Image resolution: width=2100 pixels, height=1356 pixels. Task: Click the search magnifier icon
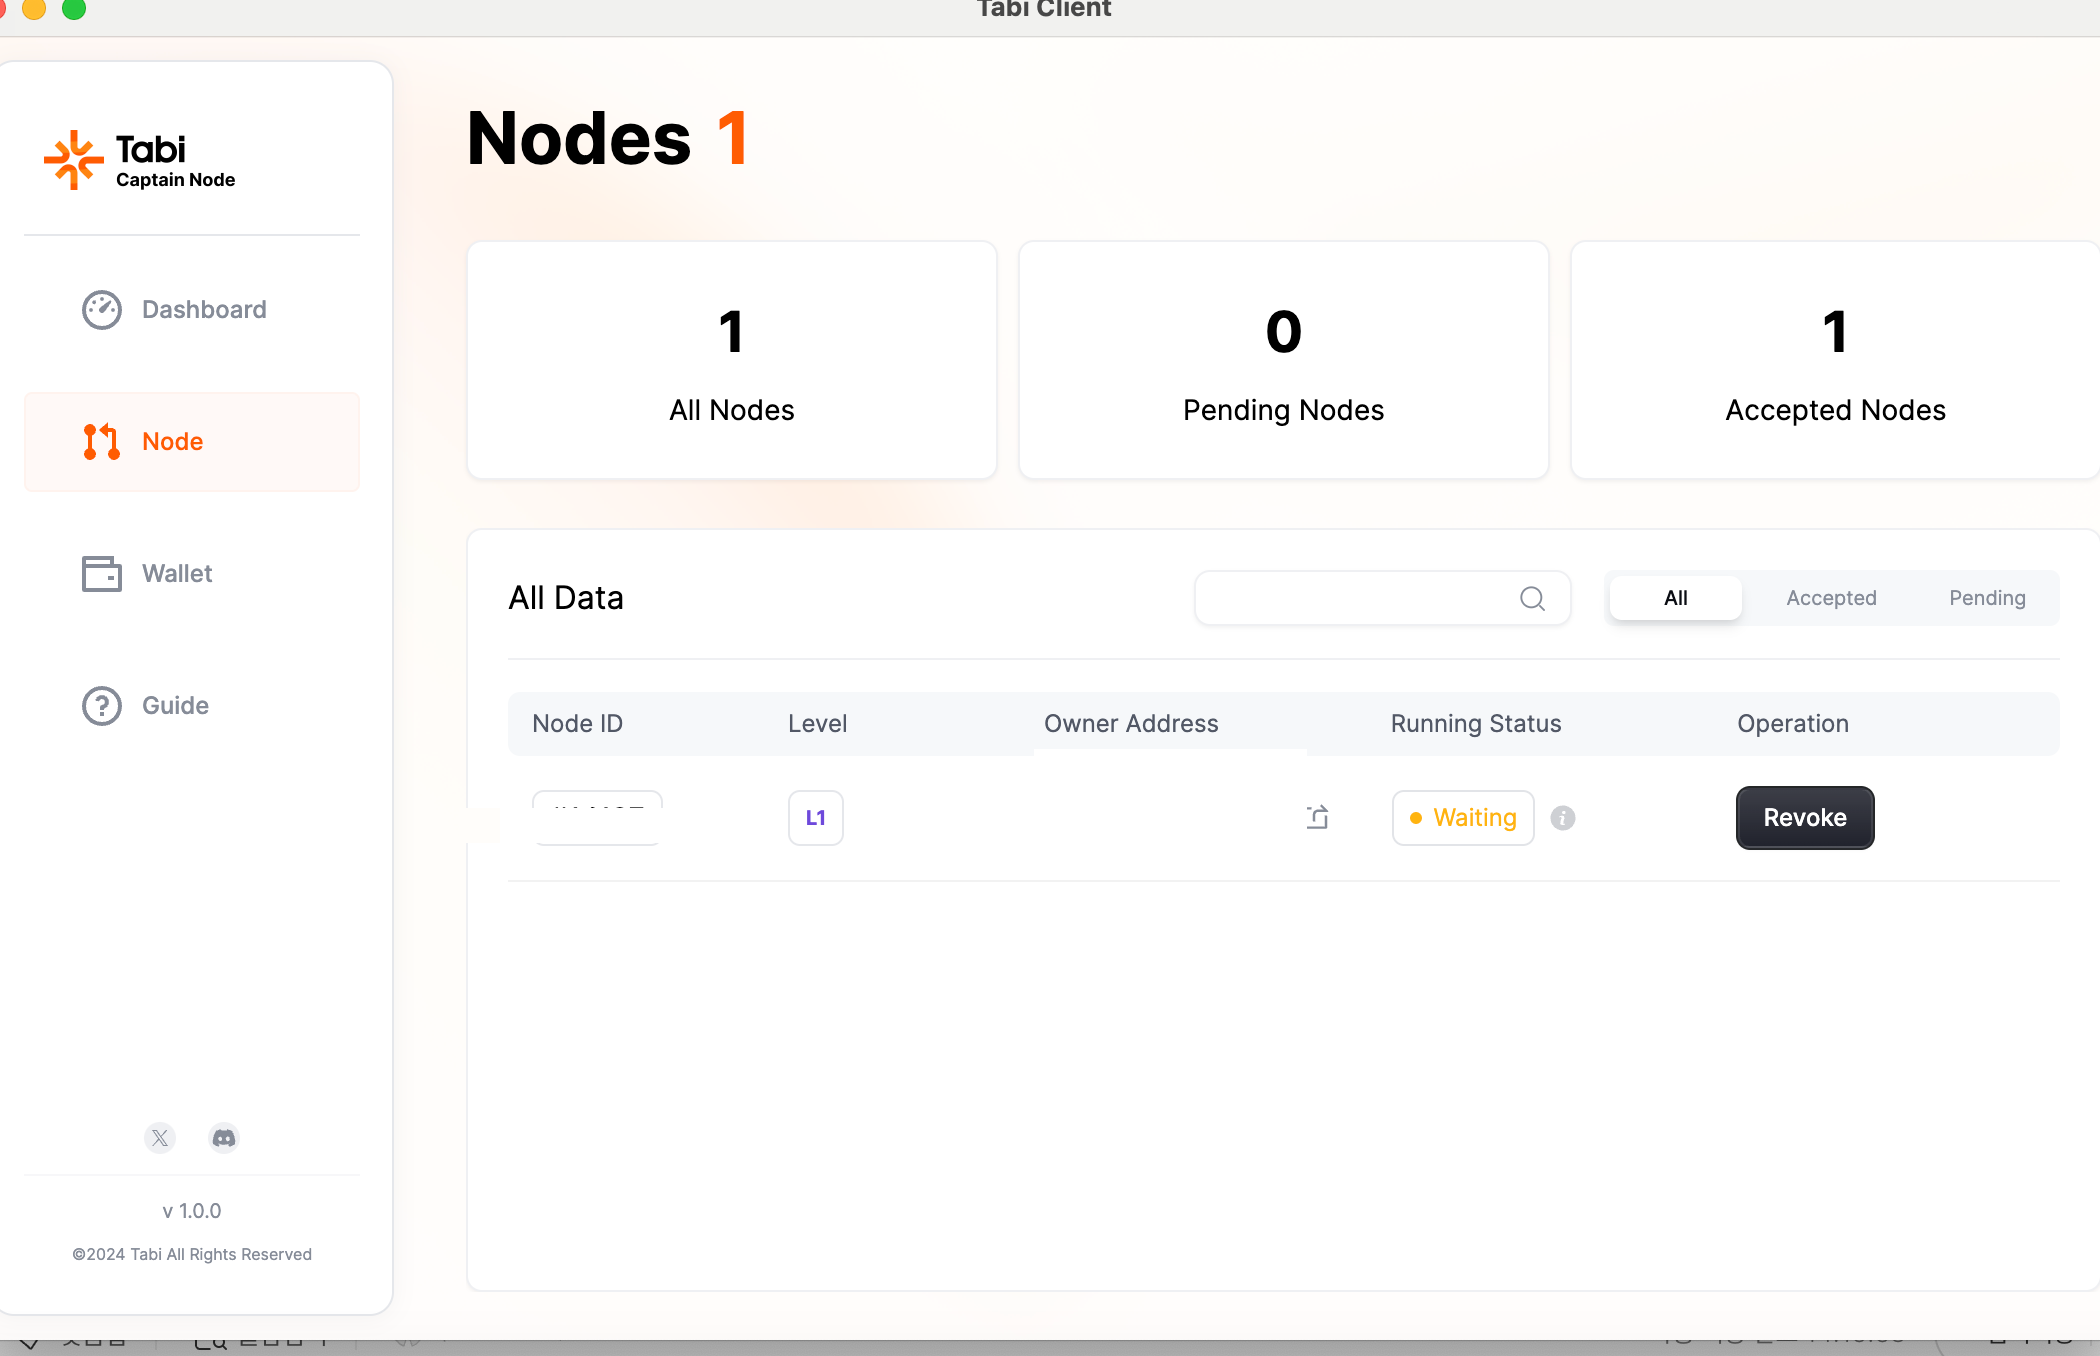click(1532, 598)
